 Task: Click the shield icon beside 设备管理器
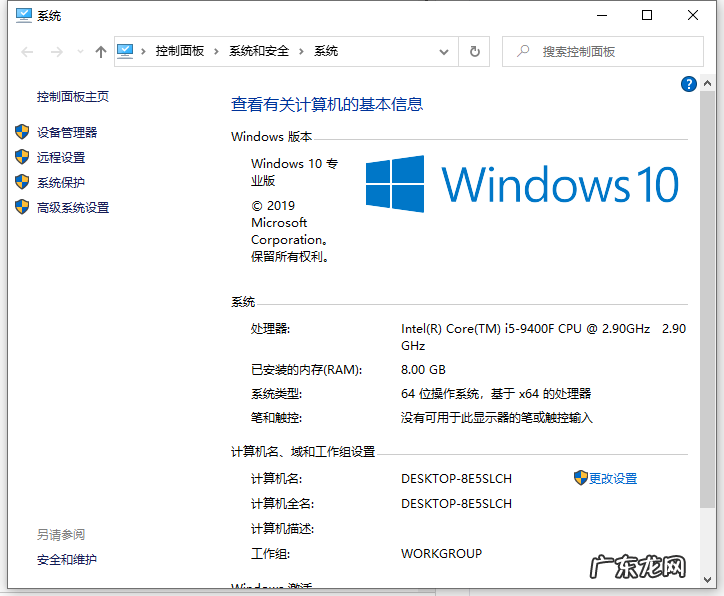tap(22, 132)
